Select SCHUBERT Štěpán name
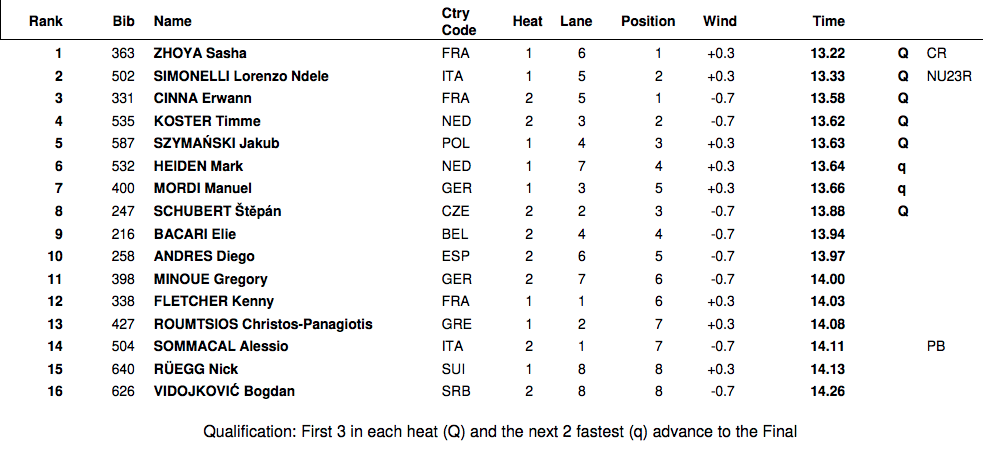The image size is (983, 450). [219, 211]
